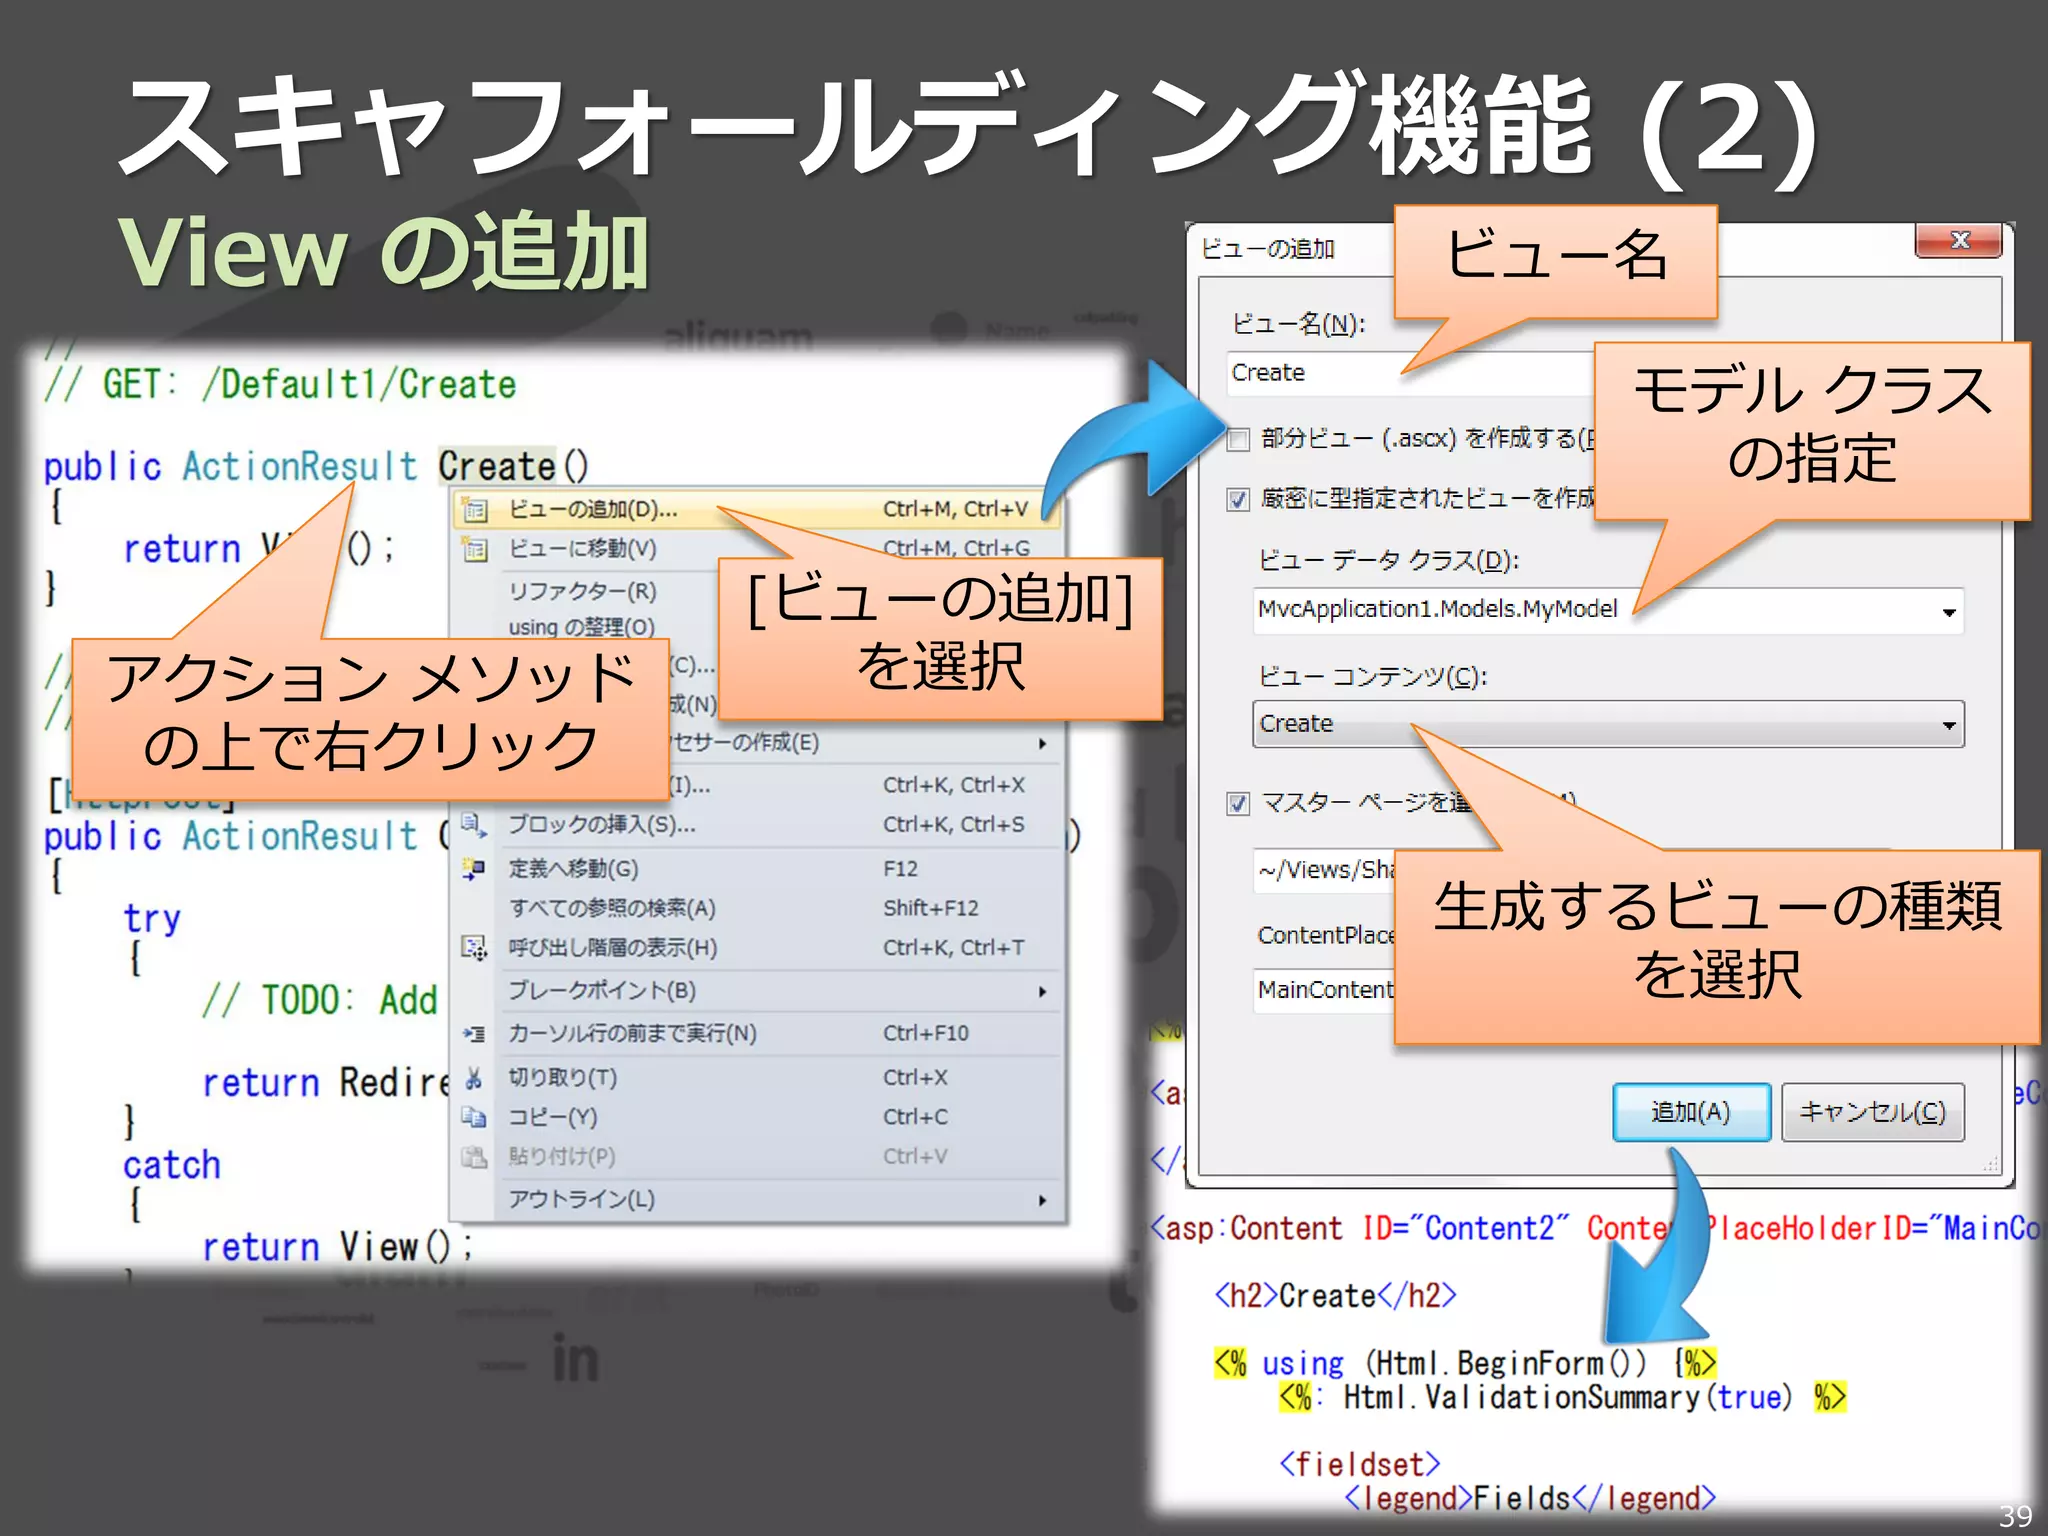
Task: Click the キャンセル(C) button
Action: pos(1872,1112)
